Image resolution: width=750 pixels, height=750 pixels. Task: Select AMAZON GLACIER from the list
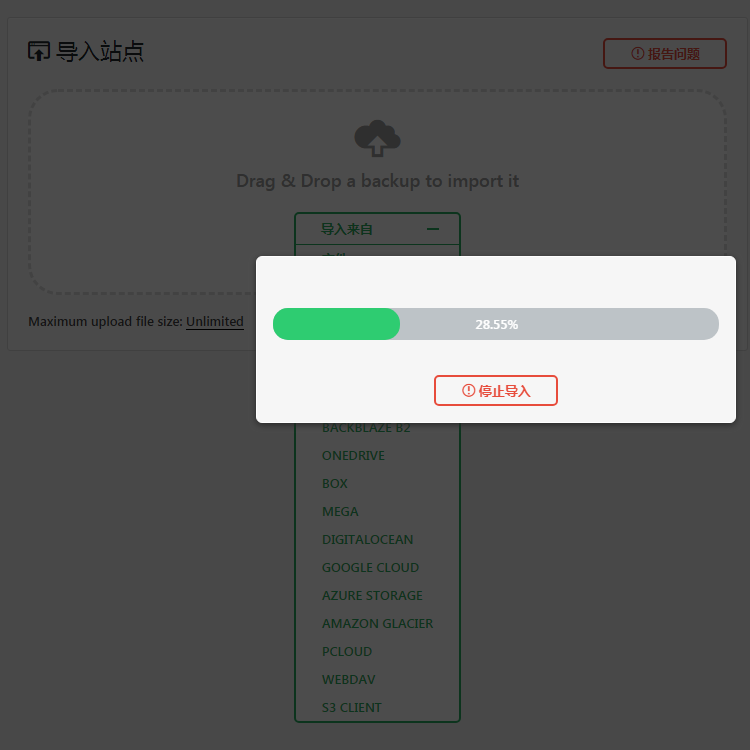pyautogui.click(x=377, y=623)
